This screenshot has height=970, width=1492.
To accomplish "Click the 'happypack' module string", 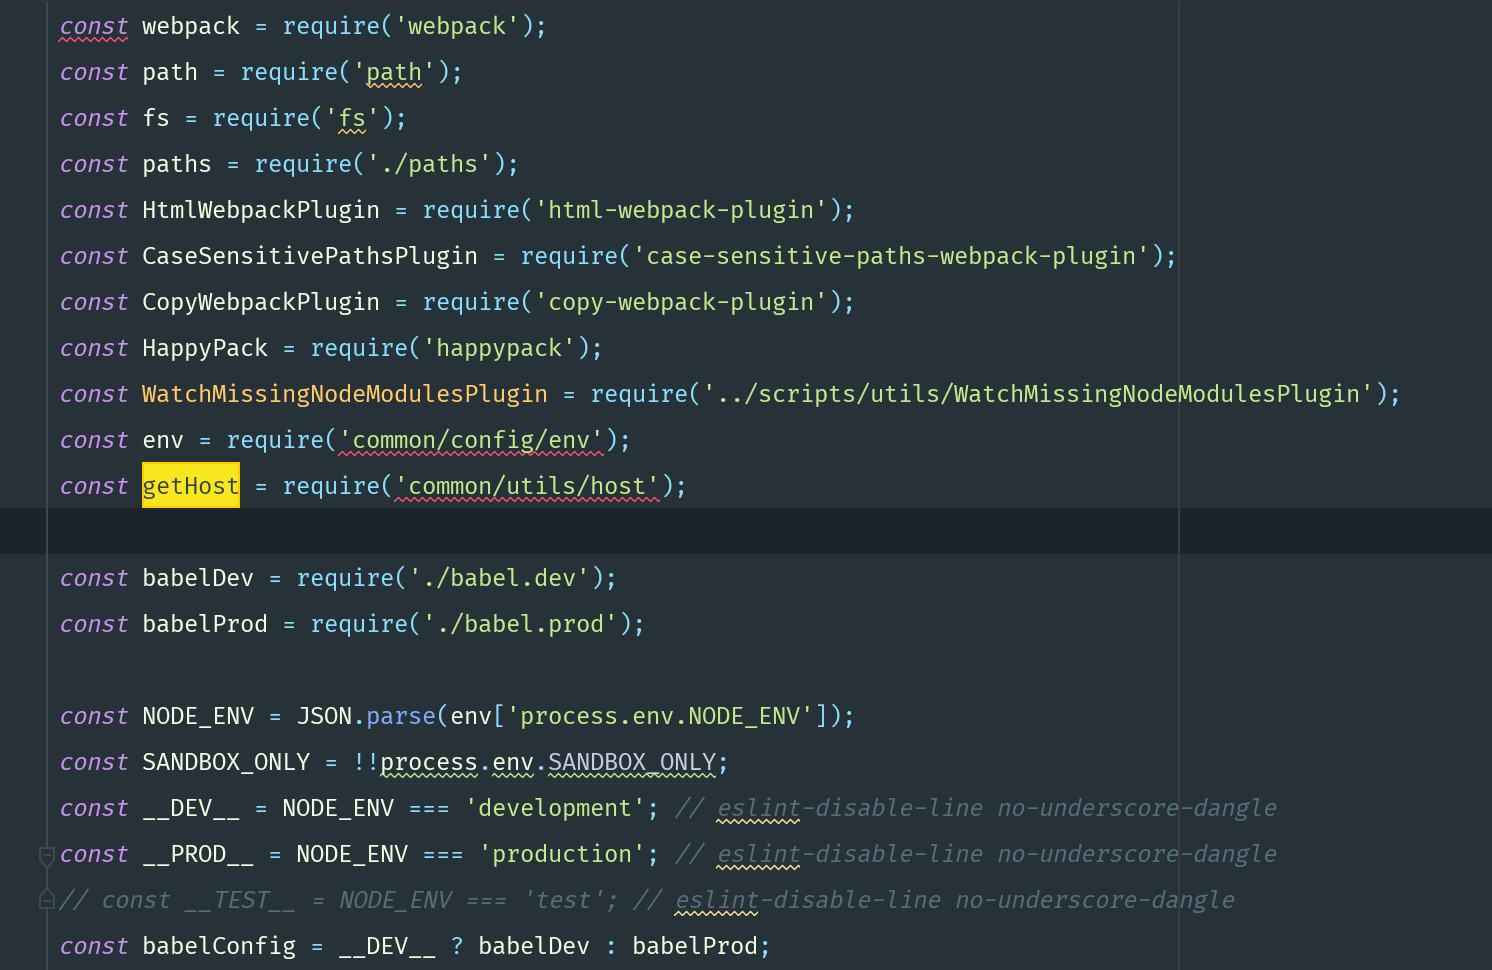I will coord(499,348).
